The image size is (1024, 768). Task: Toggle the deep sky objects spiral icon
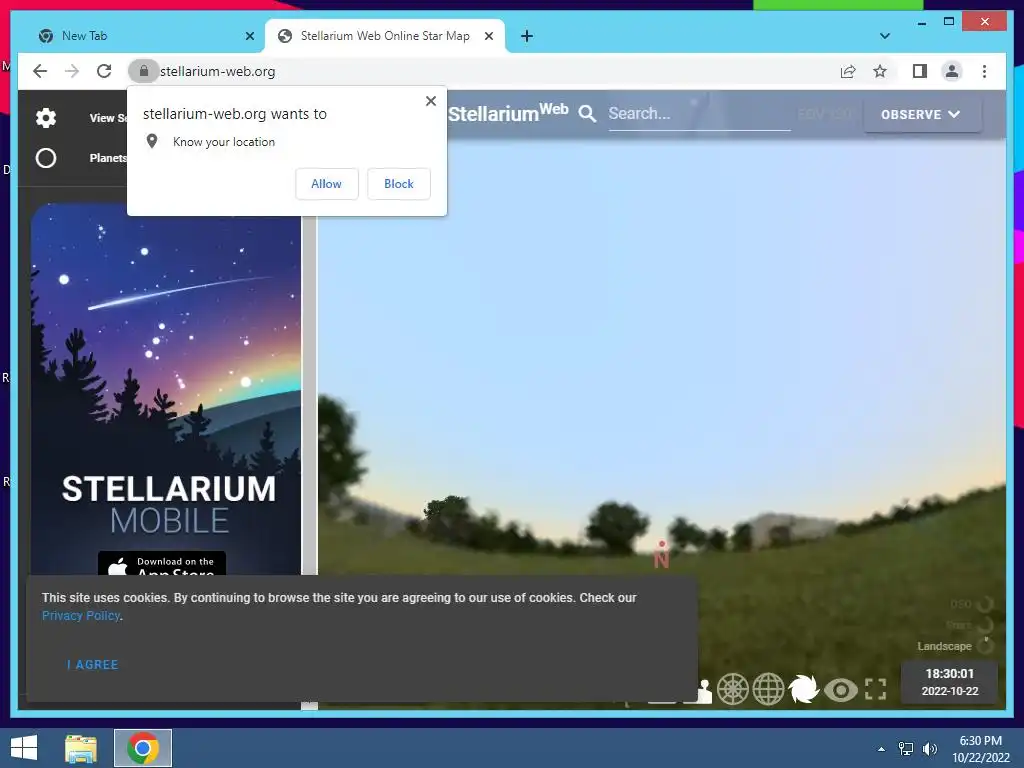coord(803,689)
